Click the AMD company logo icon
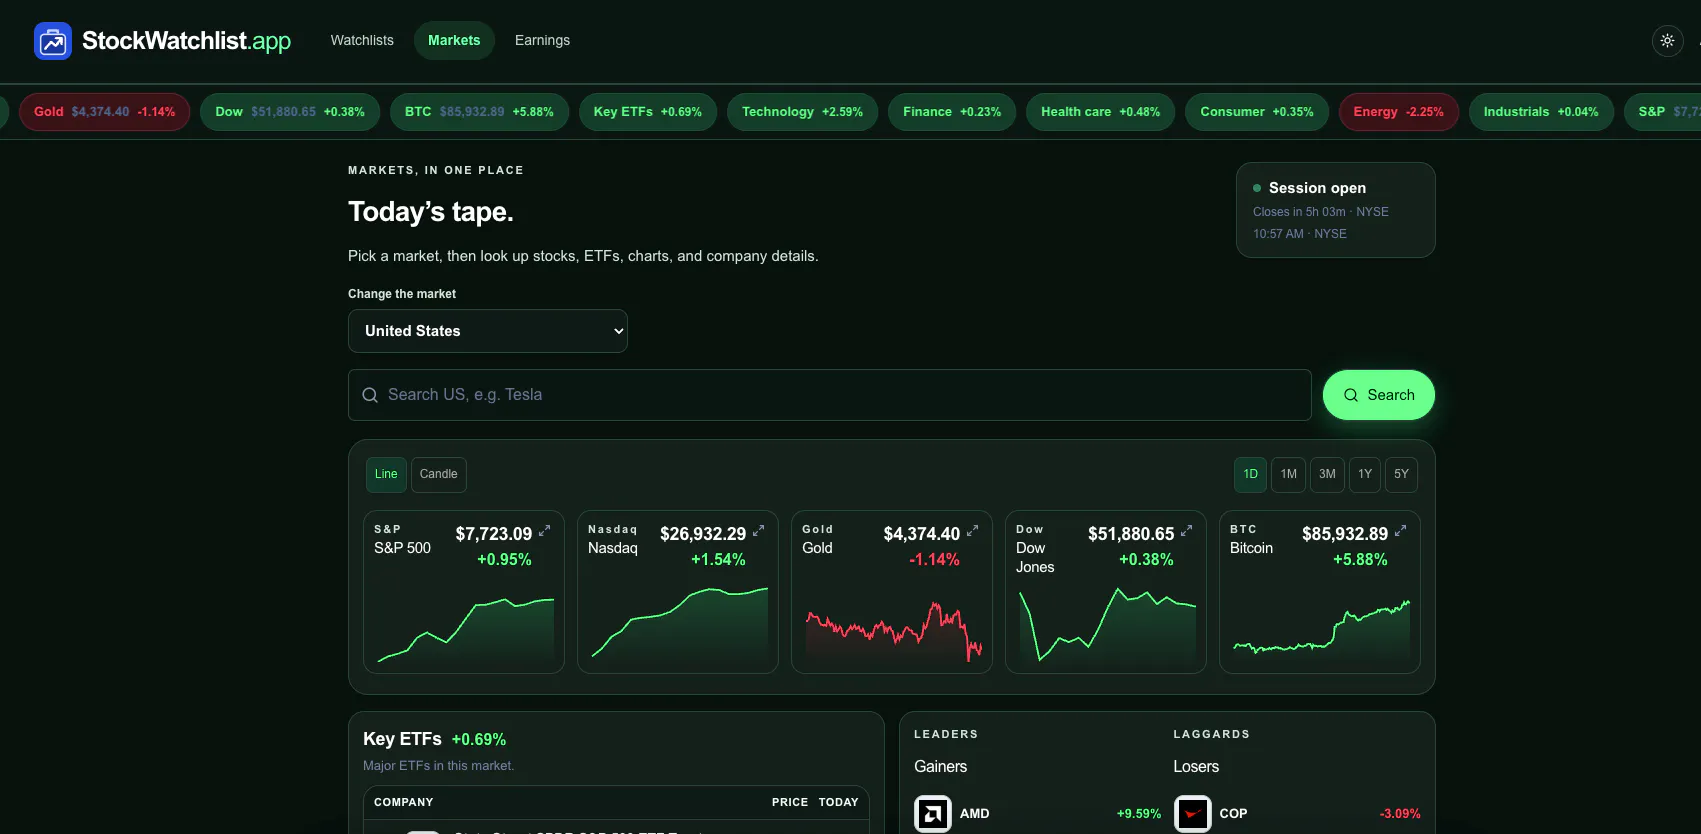Screen dimensions: 1701x834 933,814
